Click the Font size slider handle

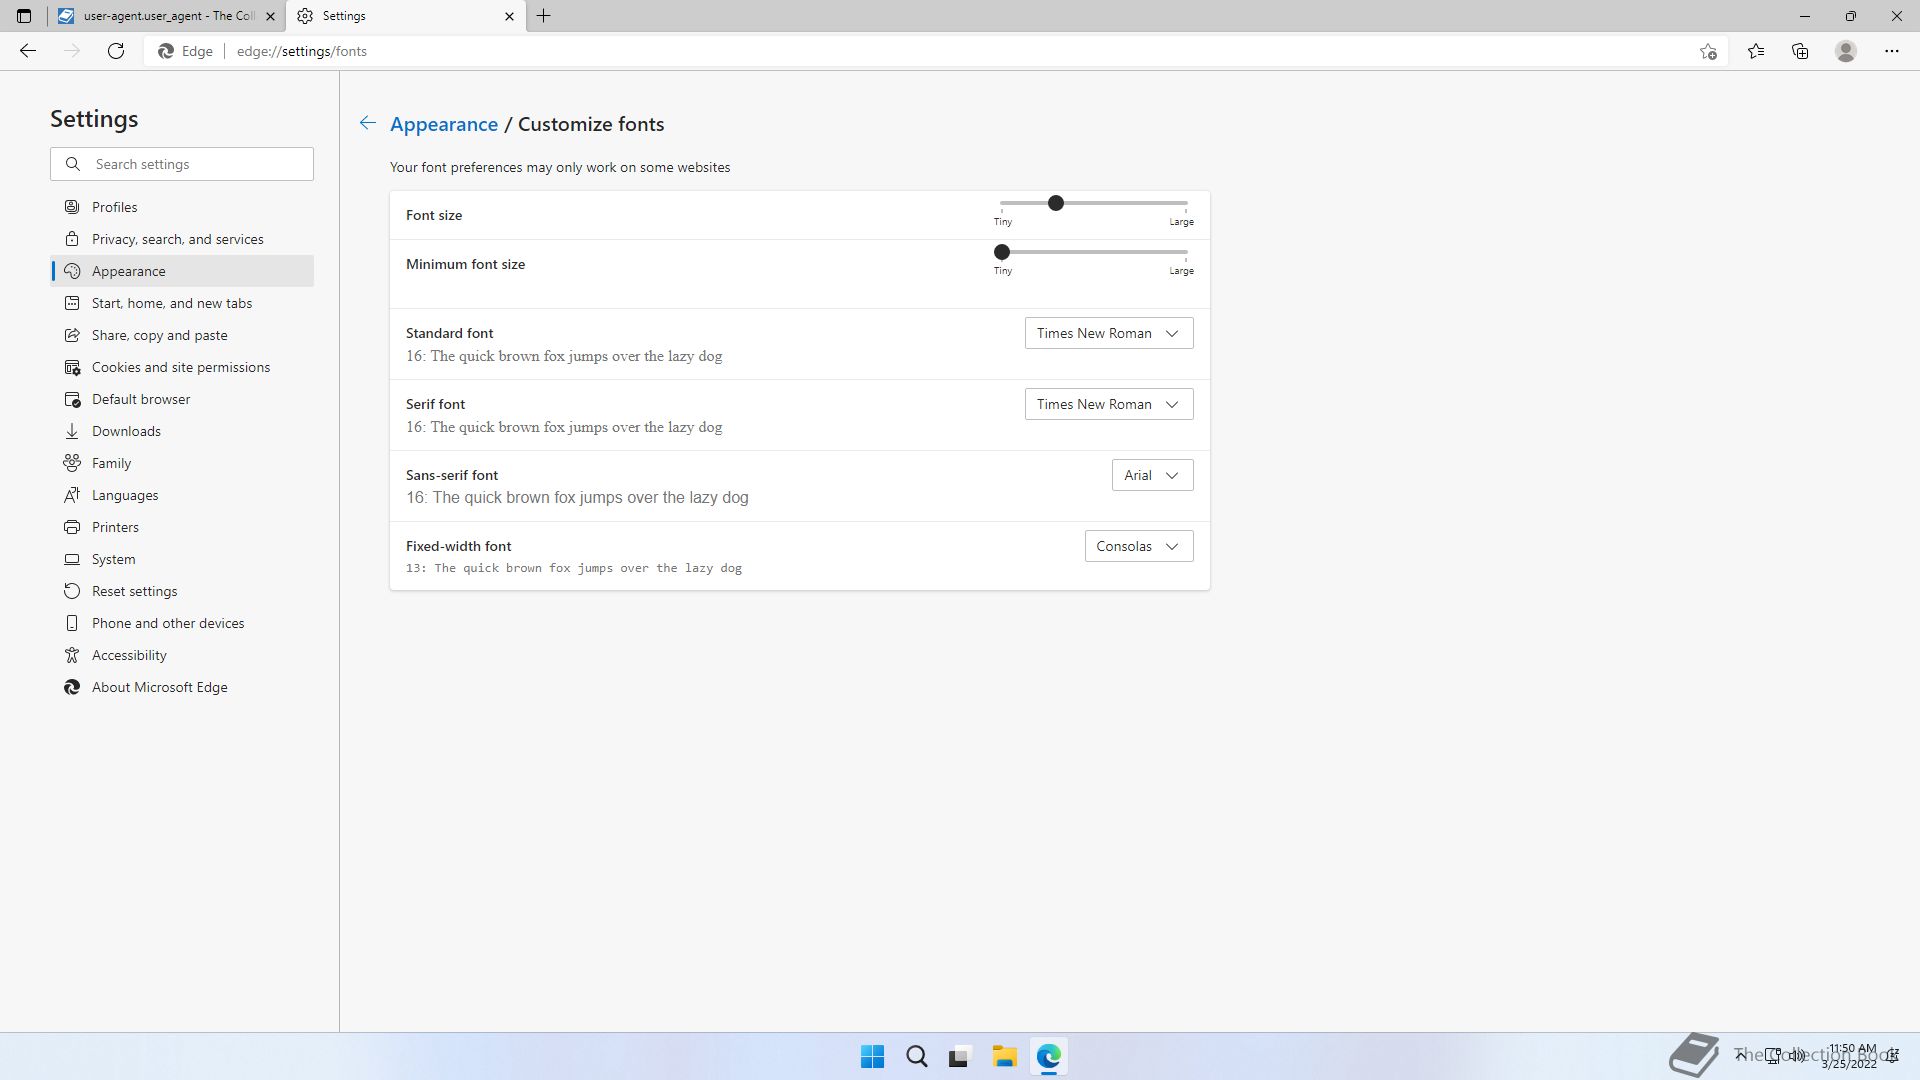click(1055, 203)
